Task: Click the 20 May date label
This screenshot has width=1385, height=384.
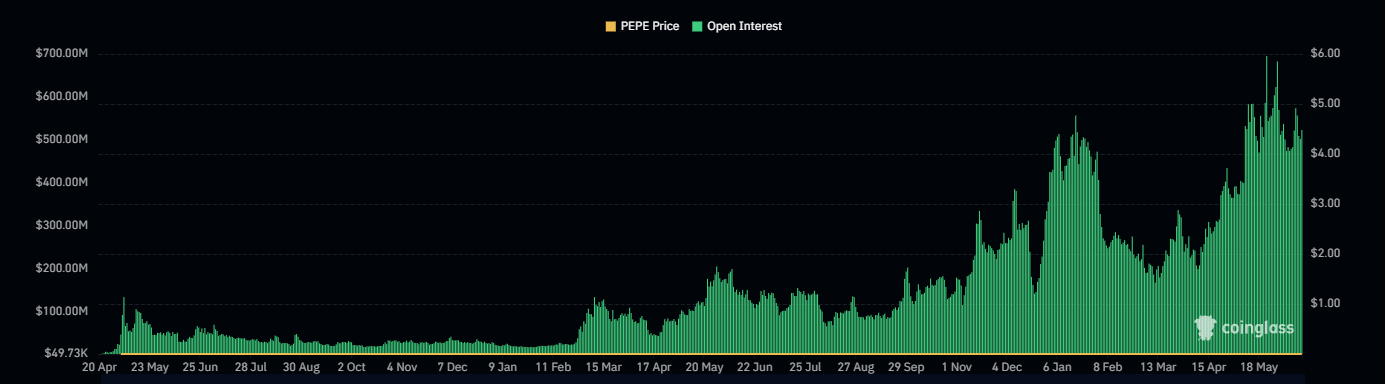Action: click(x=704, y=368)
